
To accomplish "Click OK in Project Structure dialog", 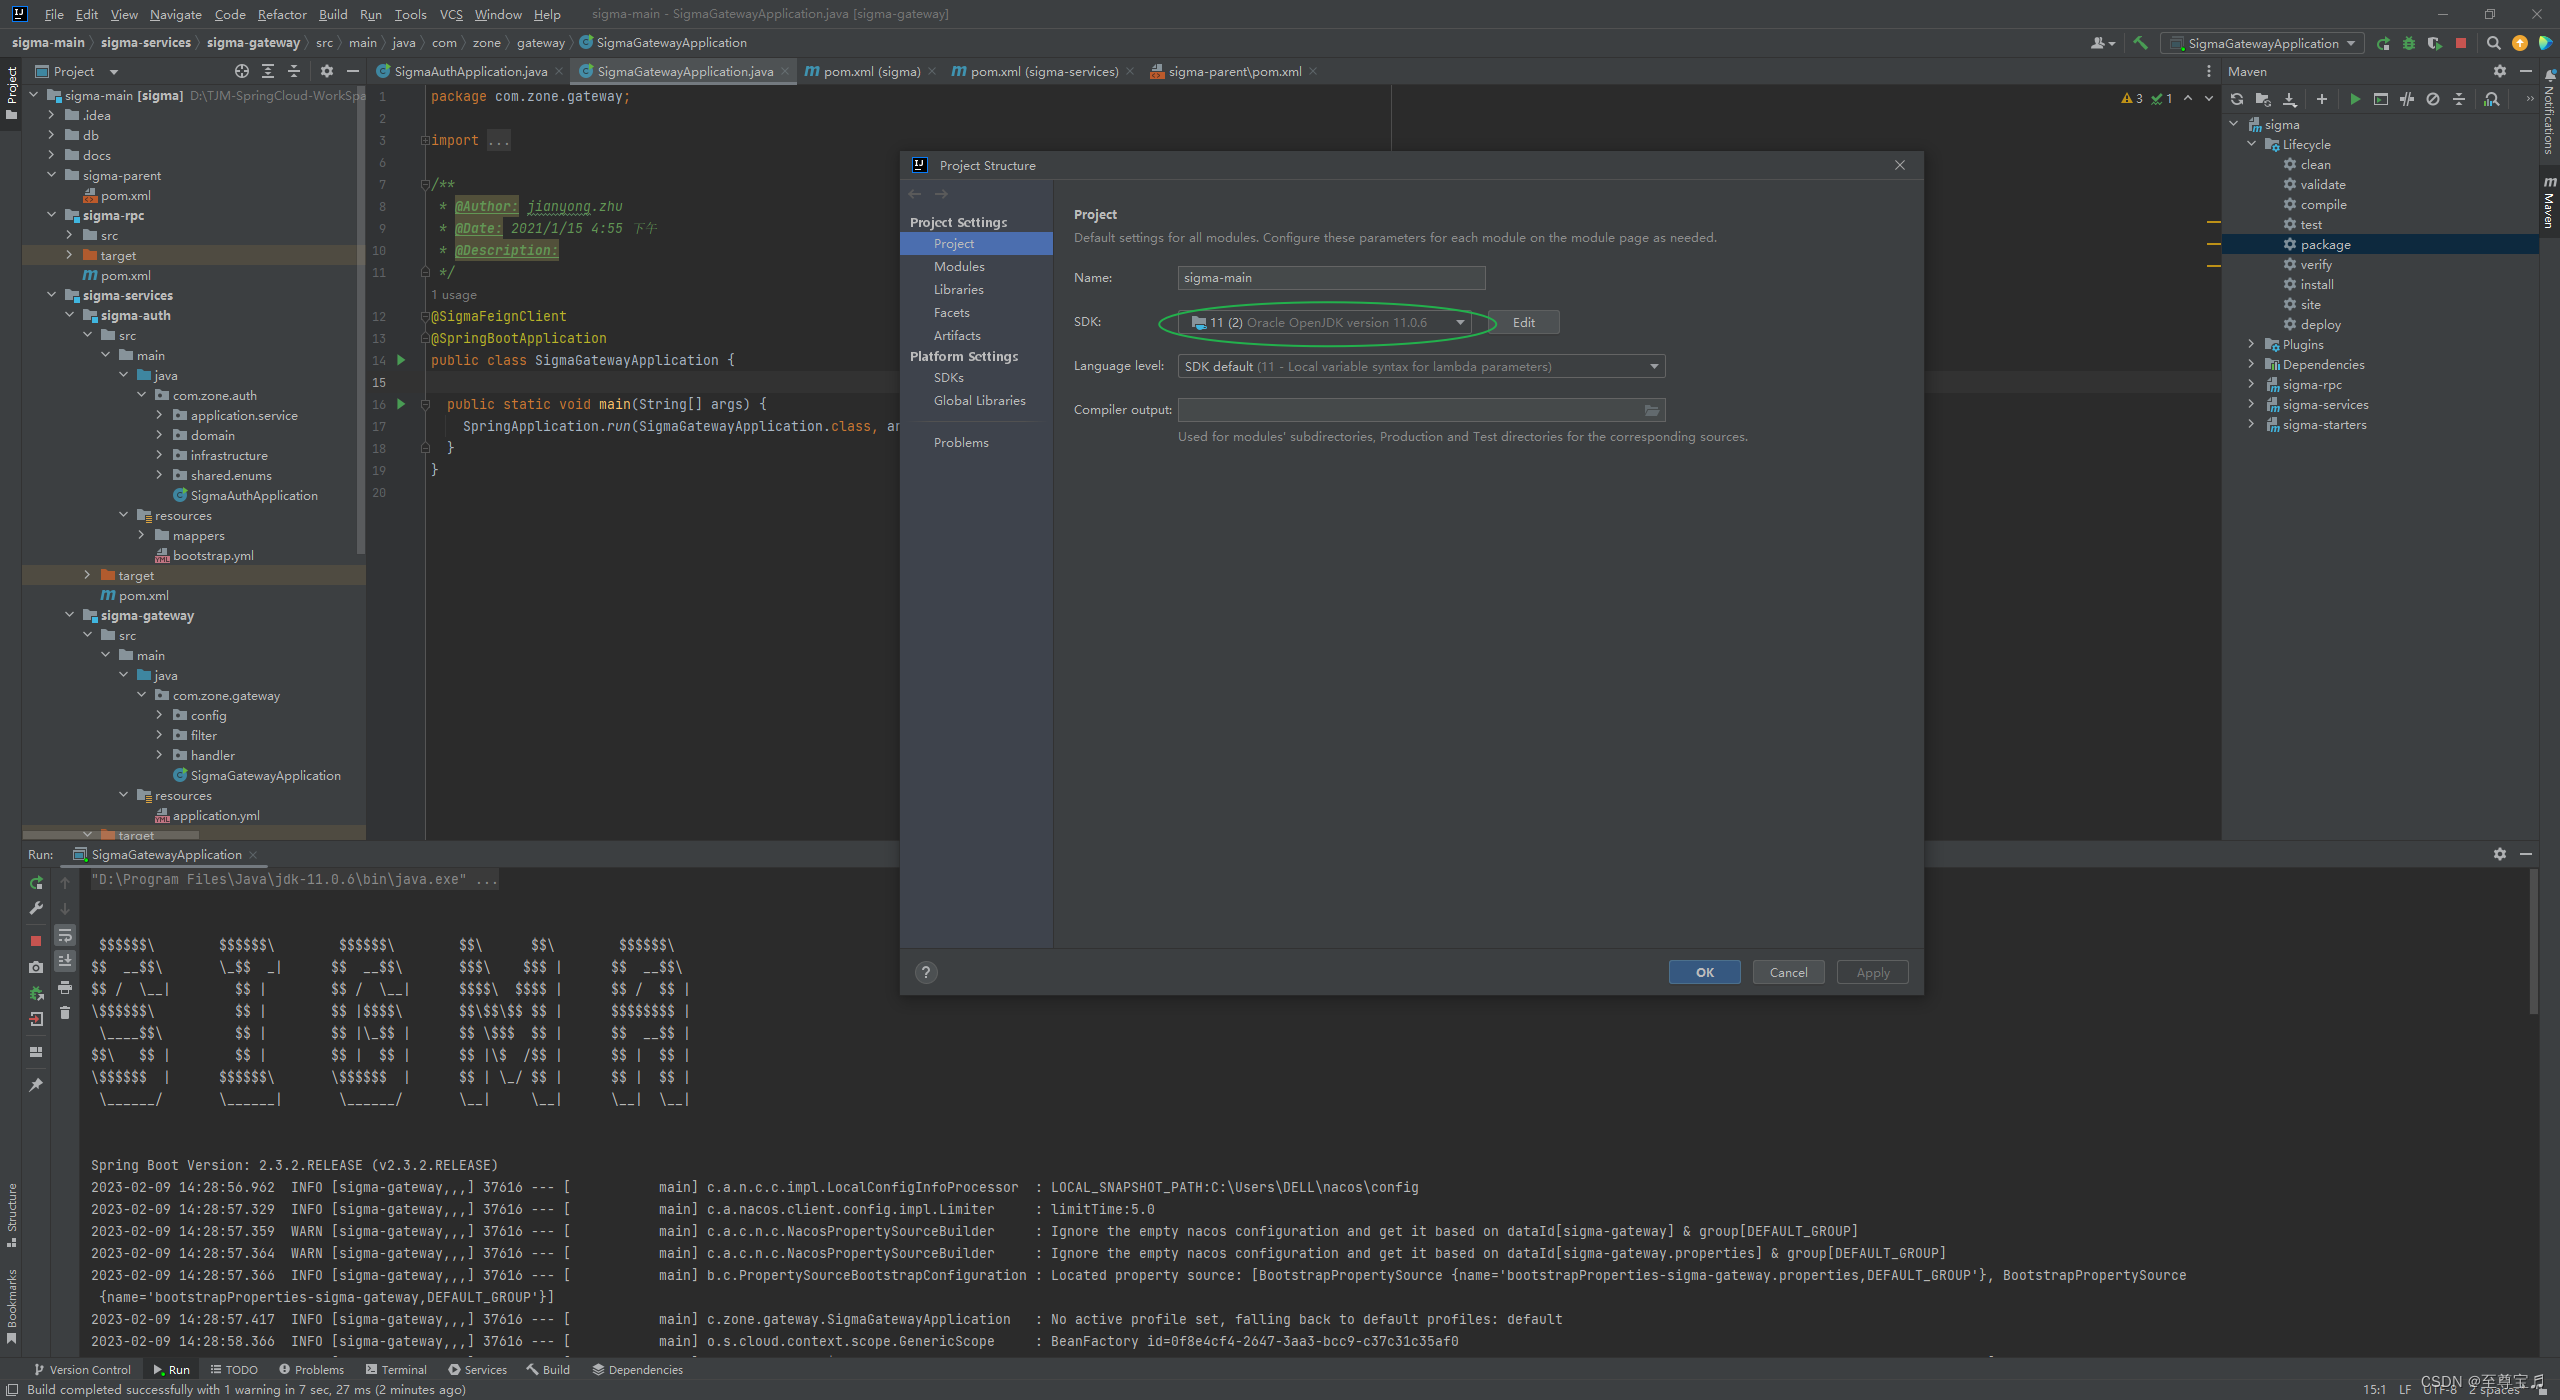I will (x=1704, y=971).
